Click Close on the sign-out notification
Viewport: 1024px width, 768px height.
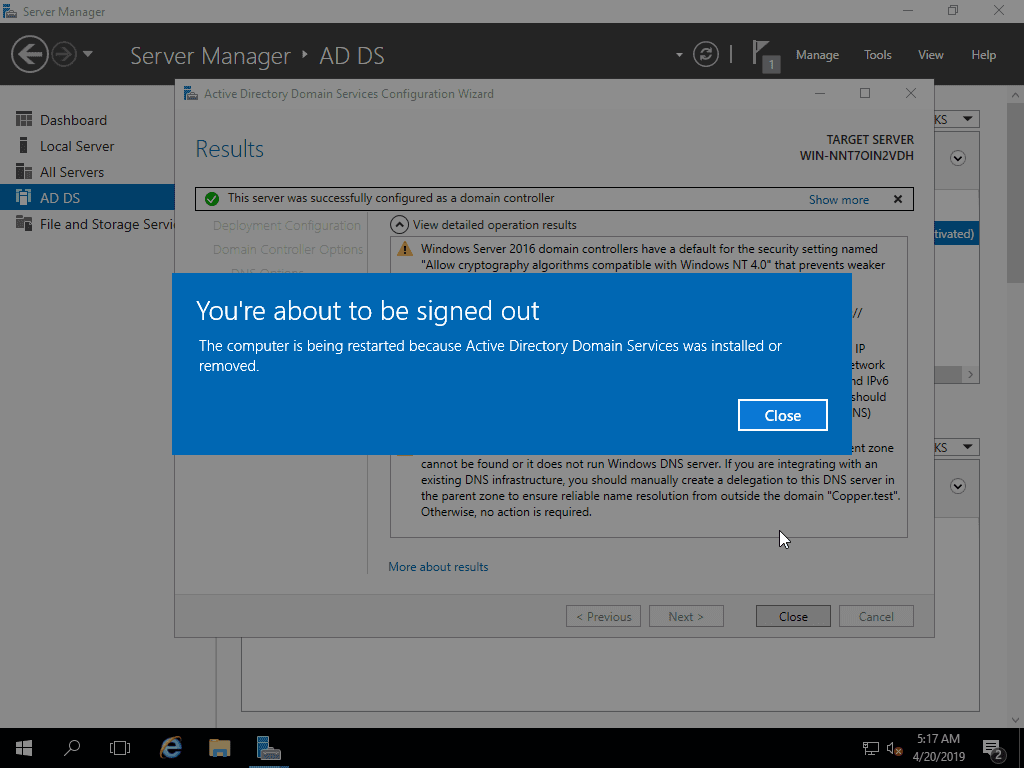coord(782,415)
